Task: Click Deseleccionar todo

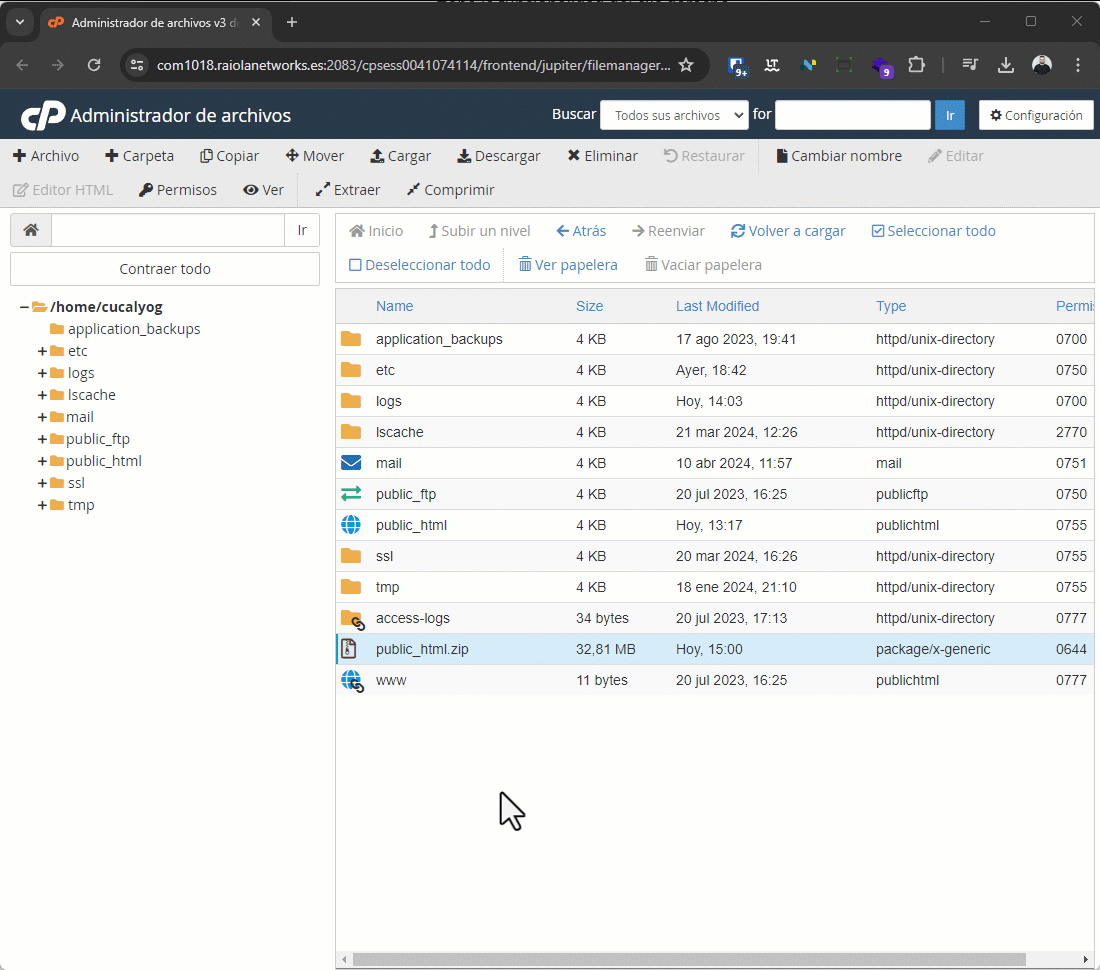Action: (x=419, y=264)
